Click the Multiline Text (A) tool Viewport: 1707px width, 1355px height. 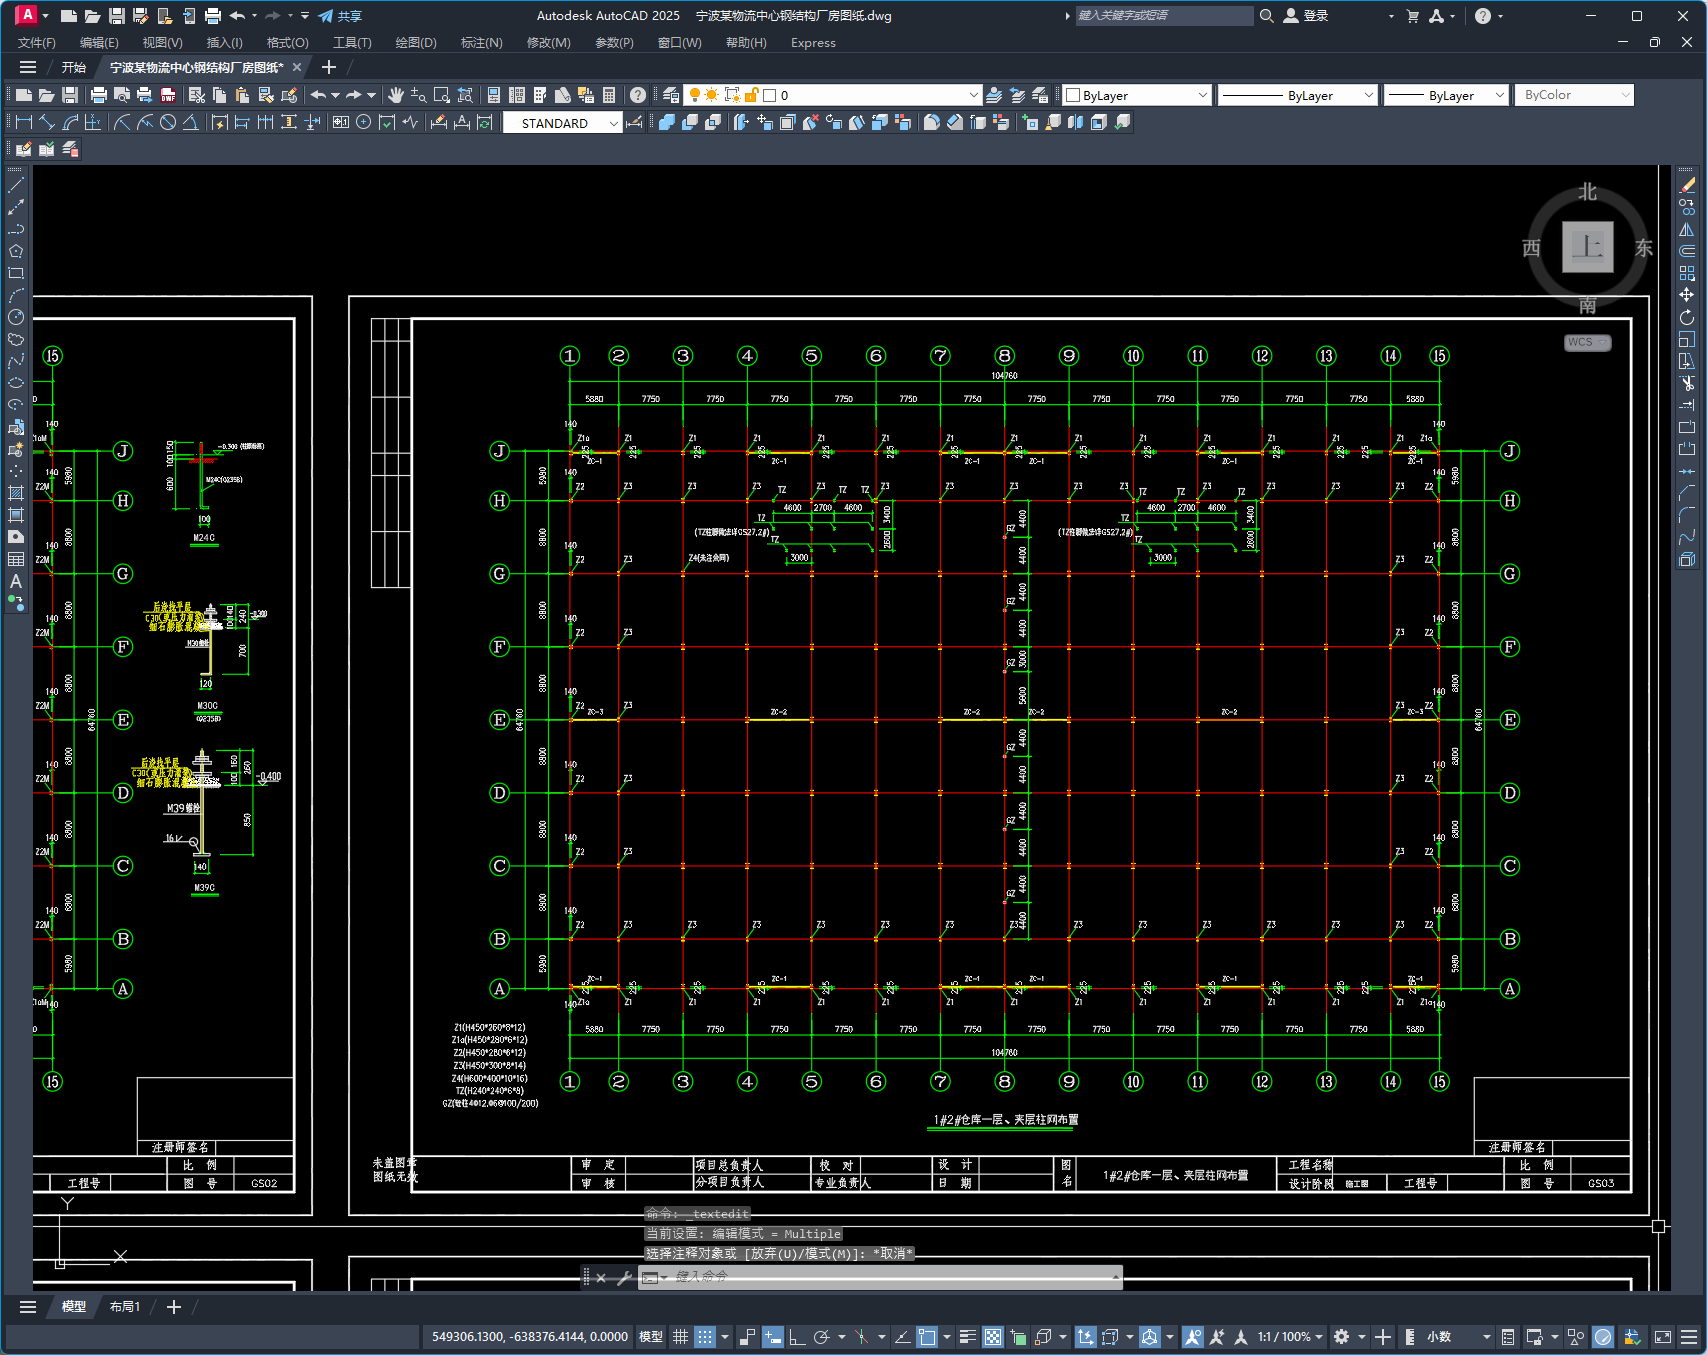tap(16, 581)
